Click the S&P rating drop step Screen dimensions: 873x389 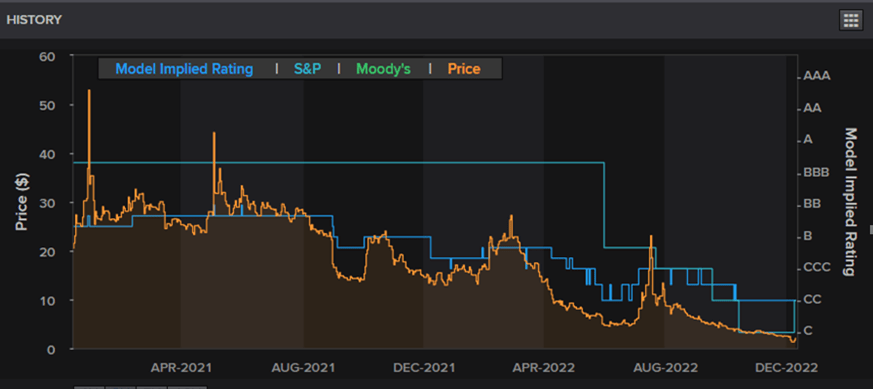(x=605, y=205)
